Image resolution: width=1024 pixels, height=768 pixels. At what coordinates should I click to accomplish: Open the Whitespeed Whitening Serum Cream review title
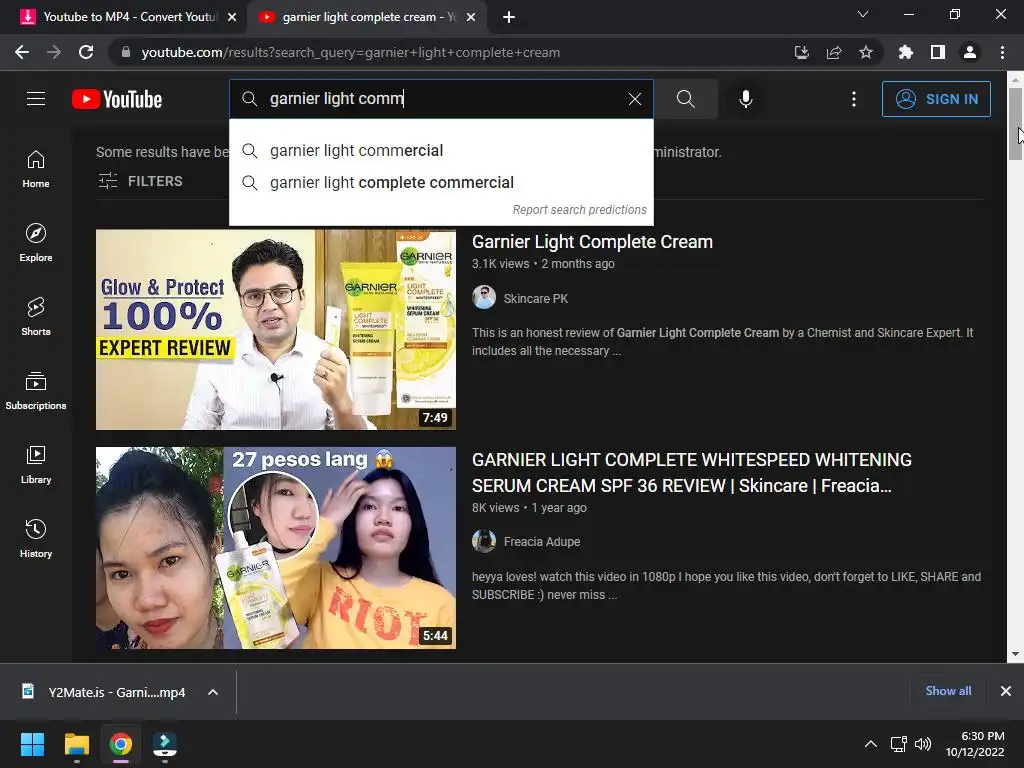[x=692, y=473]
